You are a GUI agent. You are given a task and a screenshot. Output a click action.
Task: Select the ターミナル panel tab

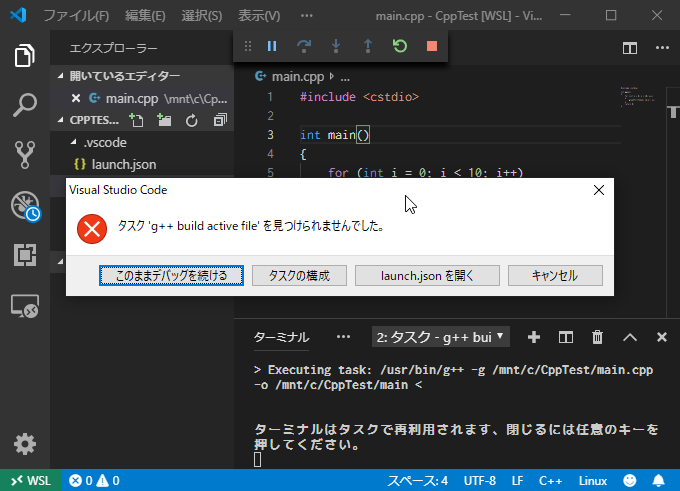(281, 337)
